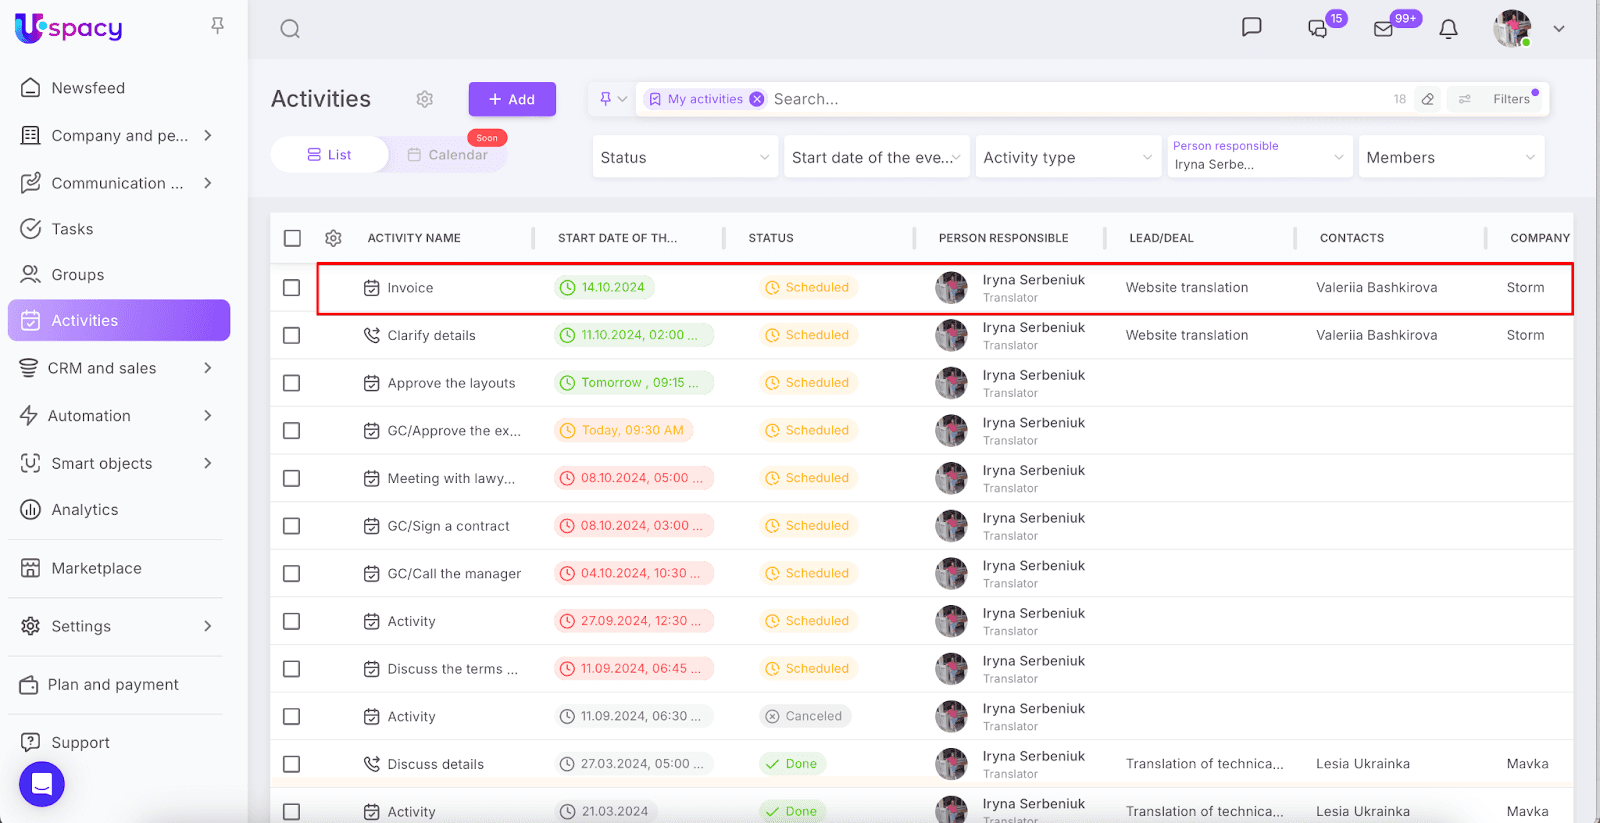Tick the checkbox for Invoice activity
1600x823 pixels.
292,288
